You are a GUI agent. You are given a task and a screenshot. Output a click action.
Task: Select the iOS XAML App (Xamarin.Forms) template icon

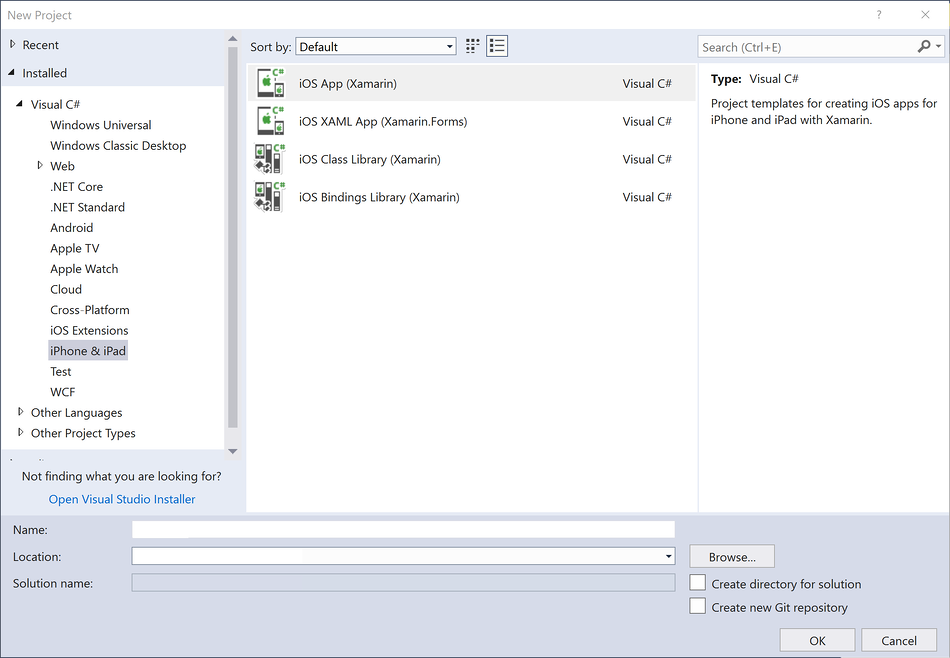[x=270, y=121]
